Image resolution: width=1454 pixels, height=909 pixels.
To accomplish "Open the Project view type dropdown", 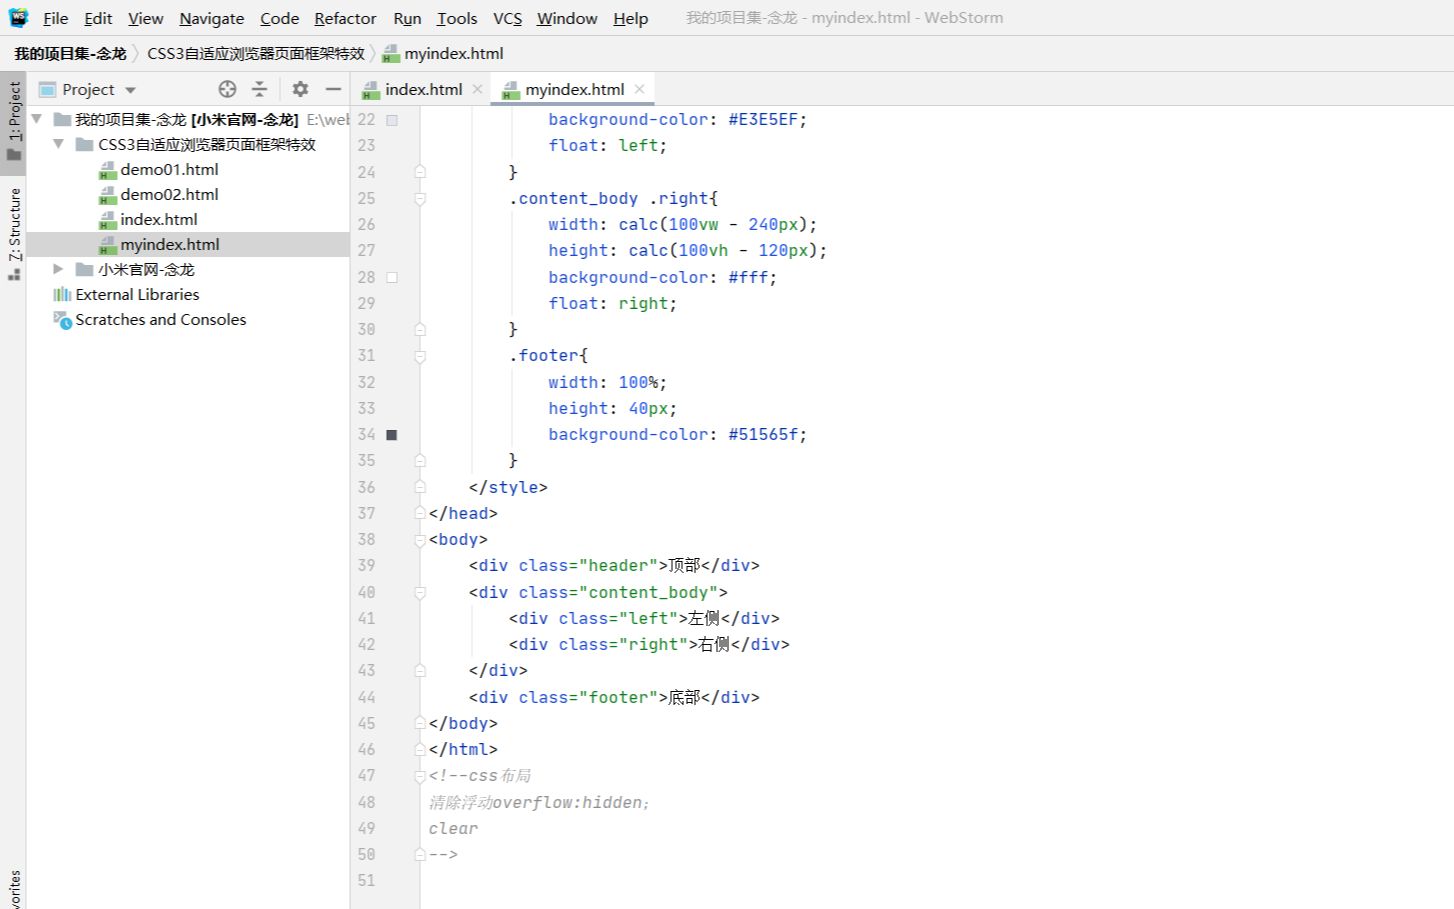I will coord(130,89).
